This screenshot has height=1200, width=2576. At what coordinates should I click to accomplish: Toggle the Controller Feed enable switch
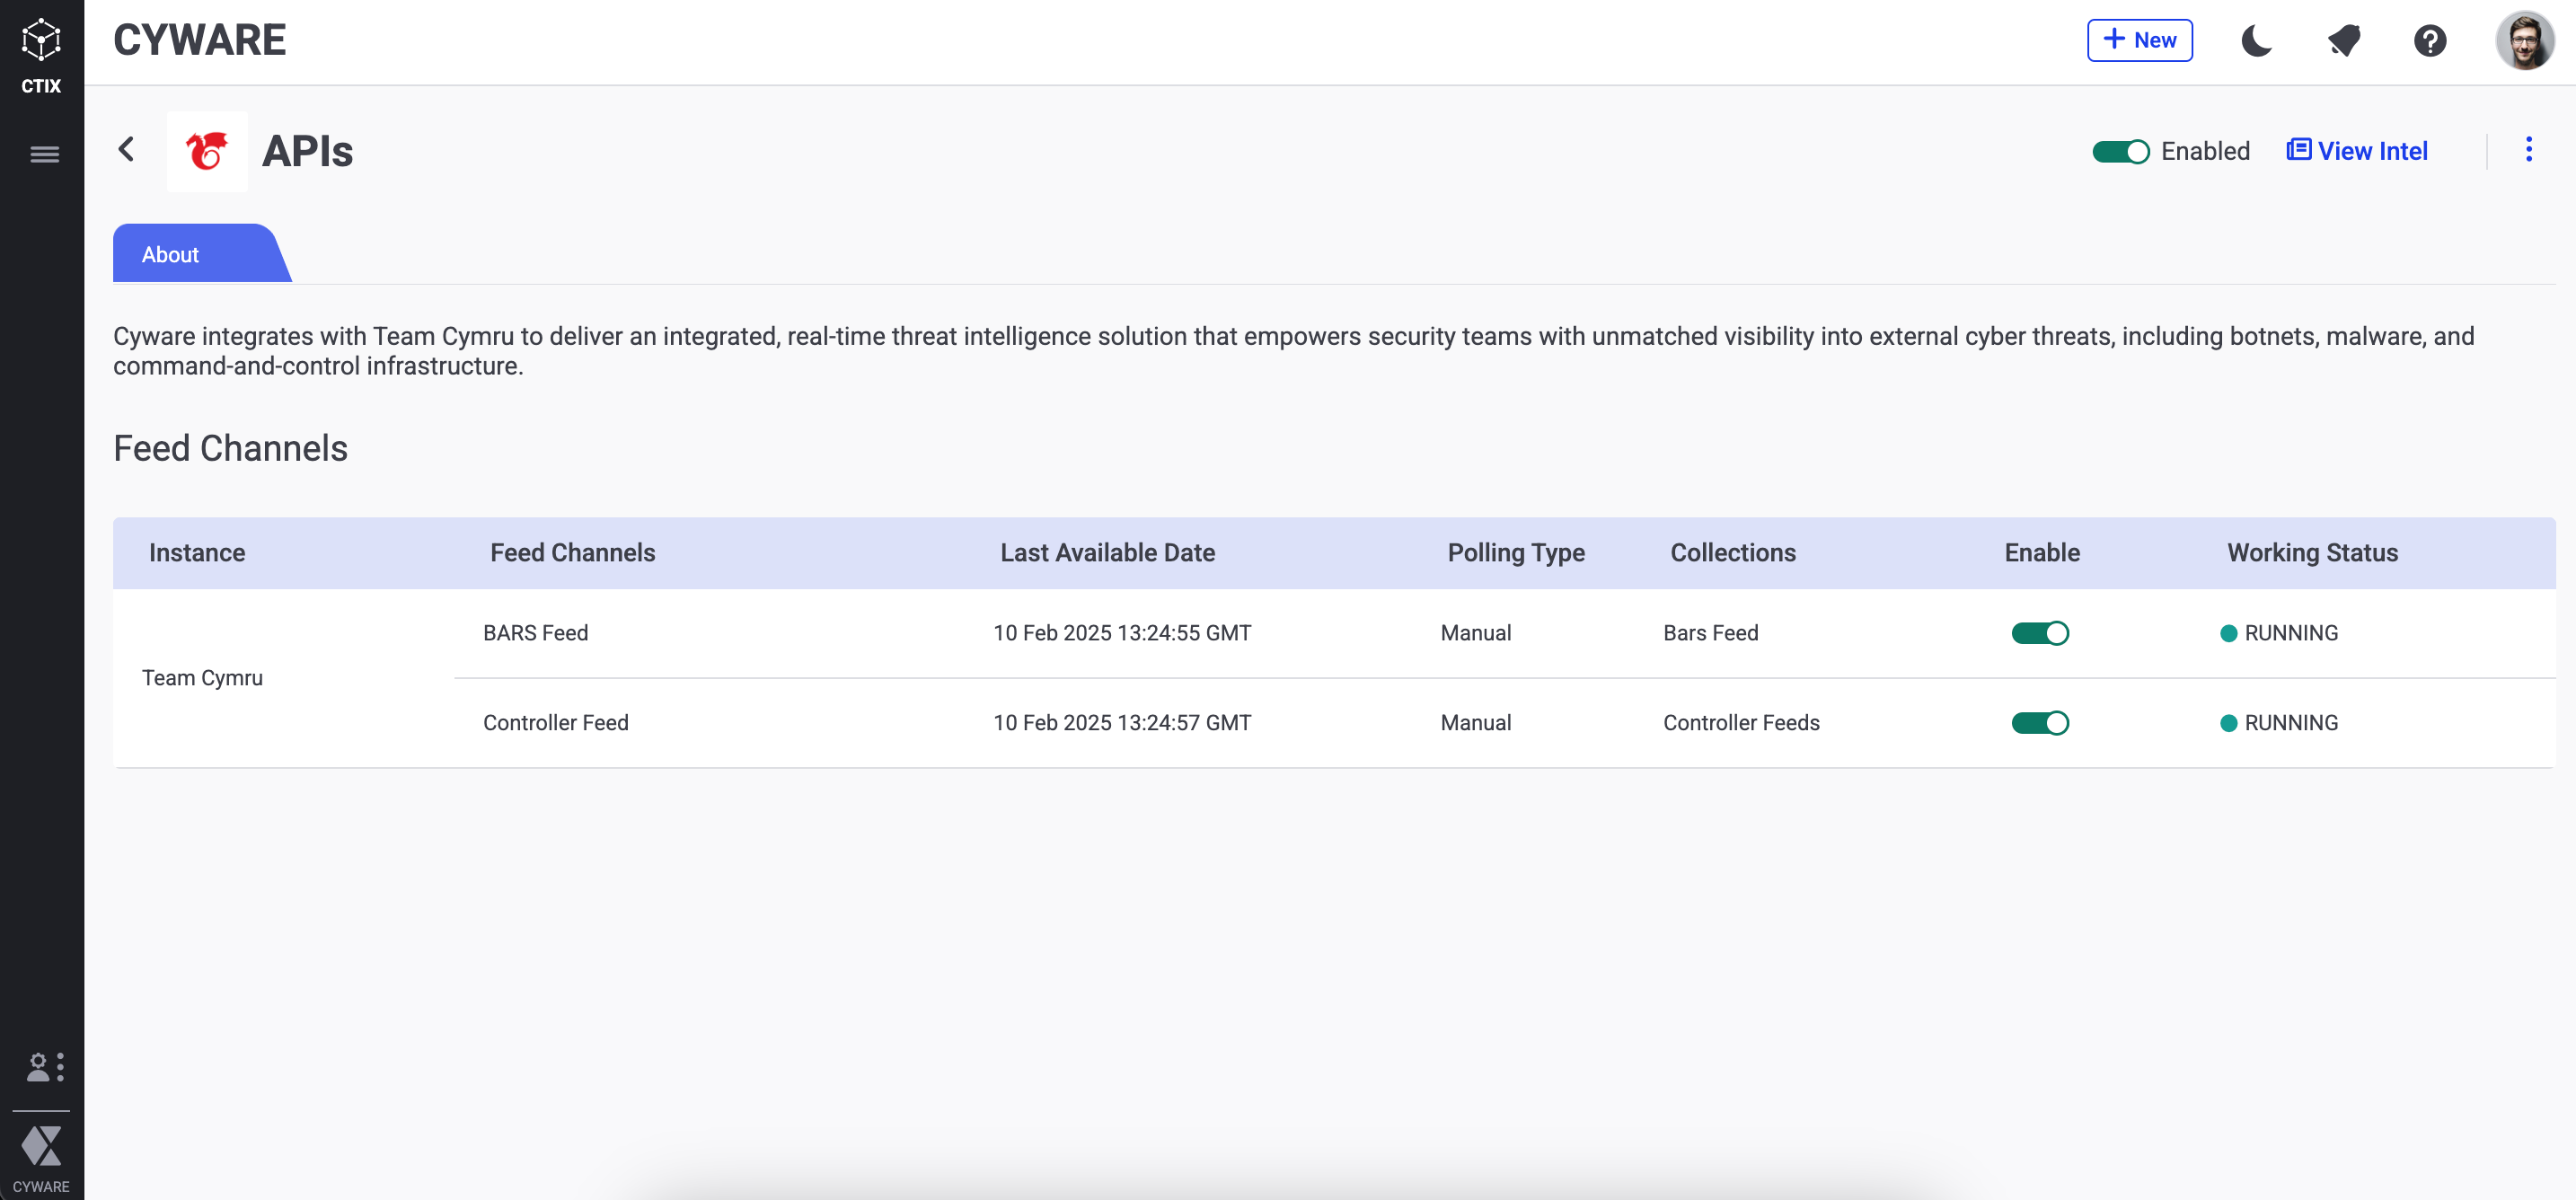(x=2039, y=723)
